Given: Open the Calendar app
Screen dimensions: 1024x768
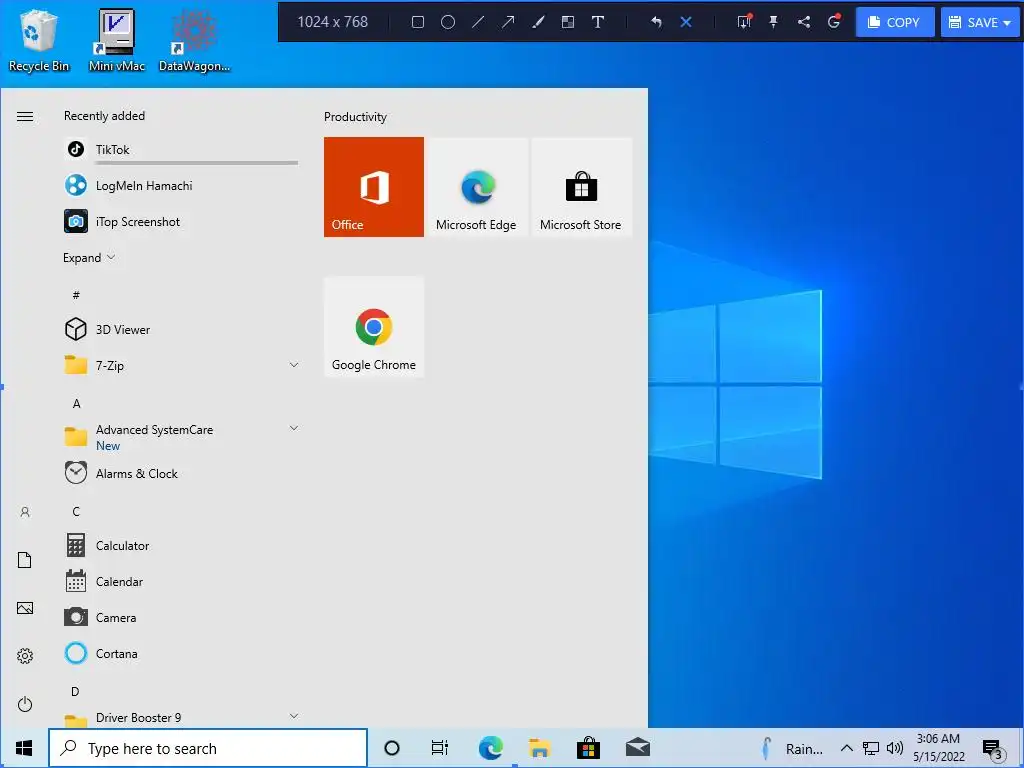Looking at the screenshot, I should (x=181, y=581).
